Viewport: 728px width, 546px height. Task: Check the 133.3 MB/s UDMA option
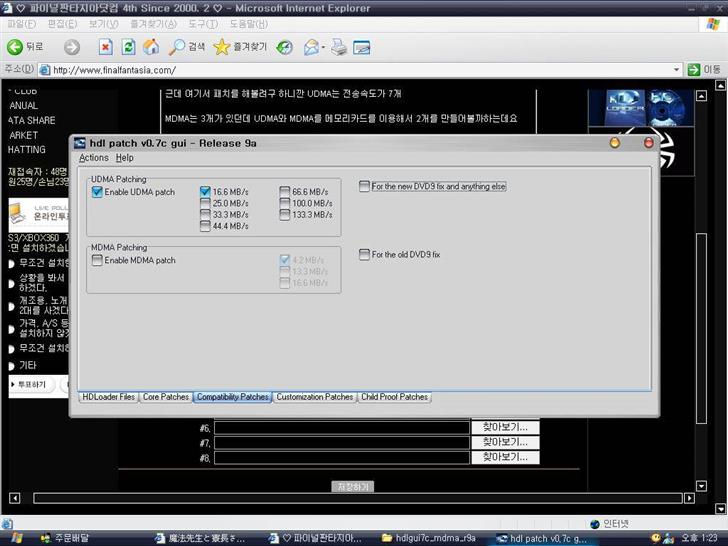click(x=285, y=214)
